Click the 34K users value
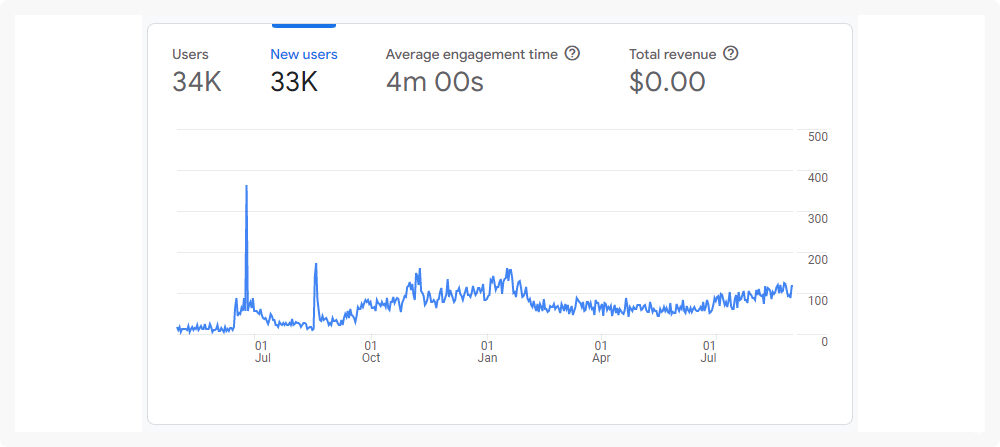Image resolution: width=1000 pixels, height=447 pixels. tap(197, 82)
